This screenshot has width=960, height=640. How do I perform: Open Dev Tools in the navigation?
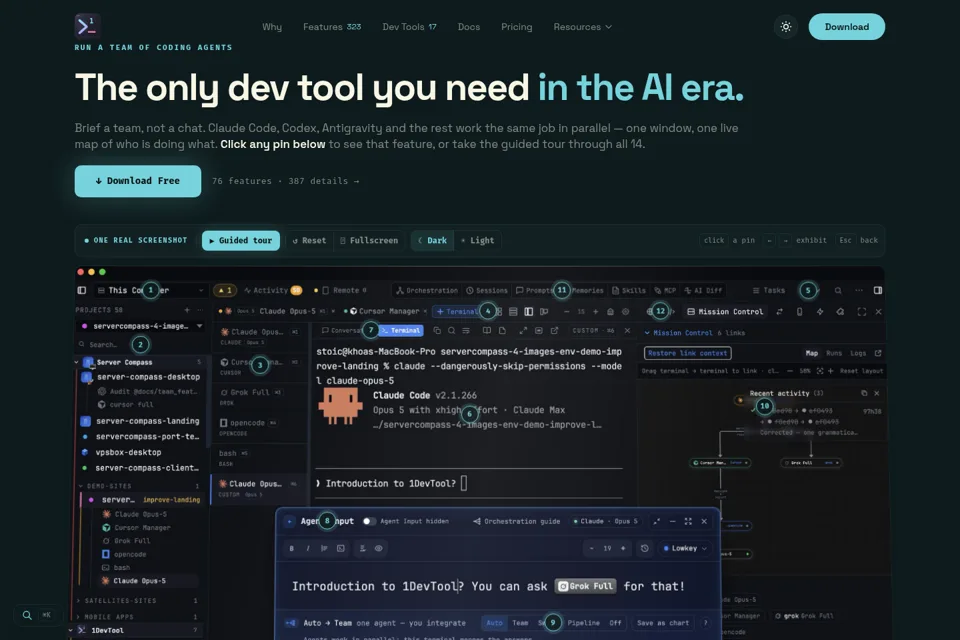pos(409,27)
